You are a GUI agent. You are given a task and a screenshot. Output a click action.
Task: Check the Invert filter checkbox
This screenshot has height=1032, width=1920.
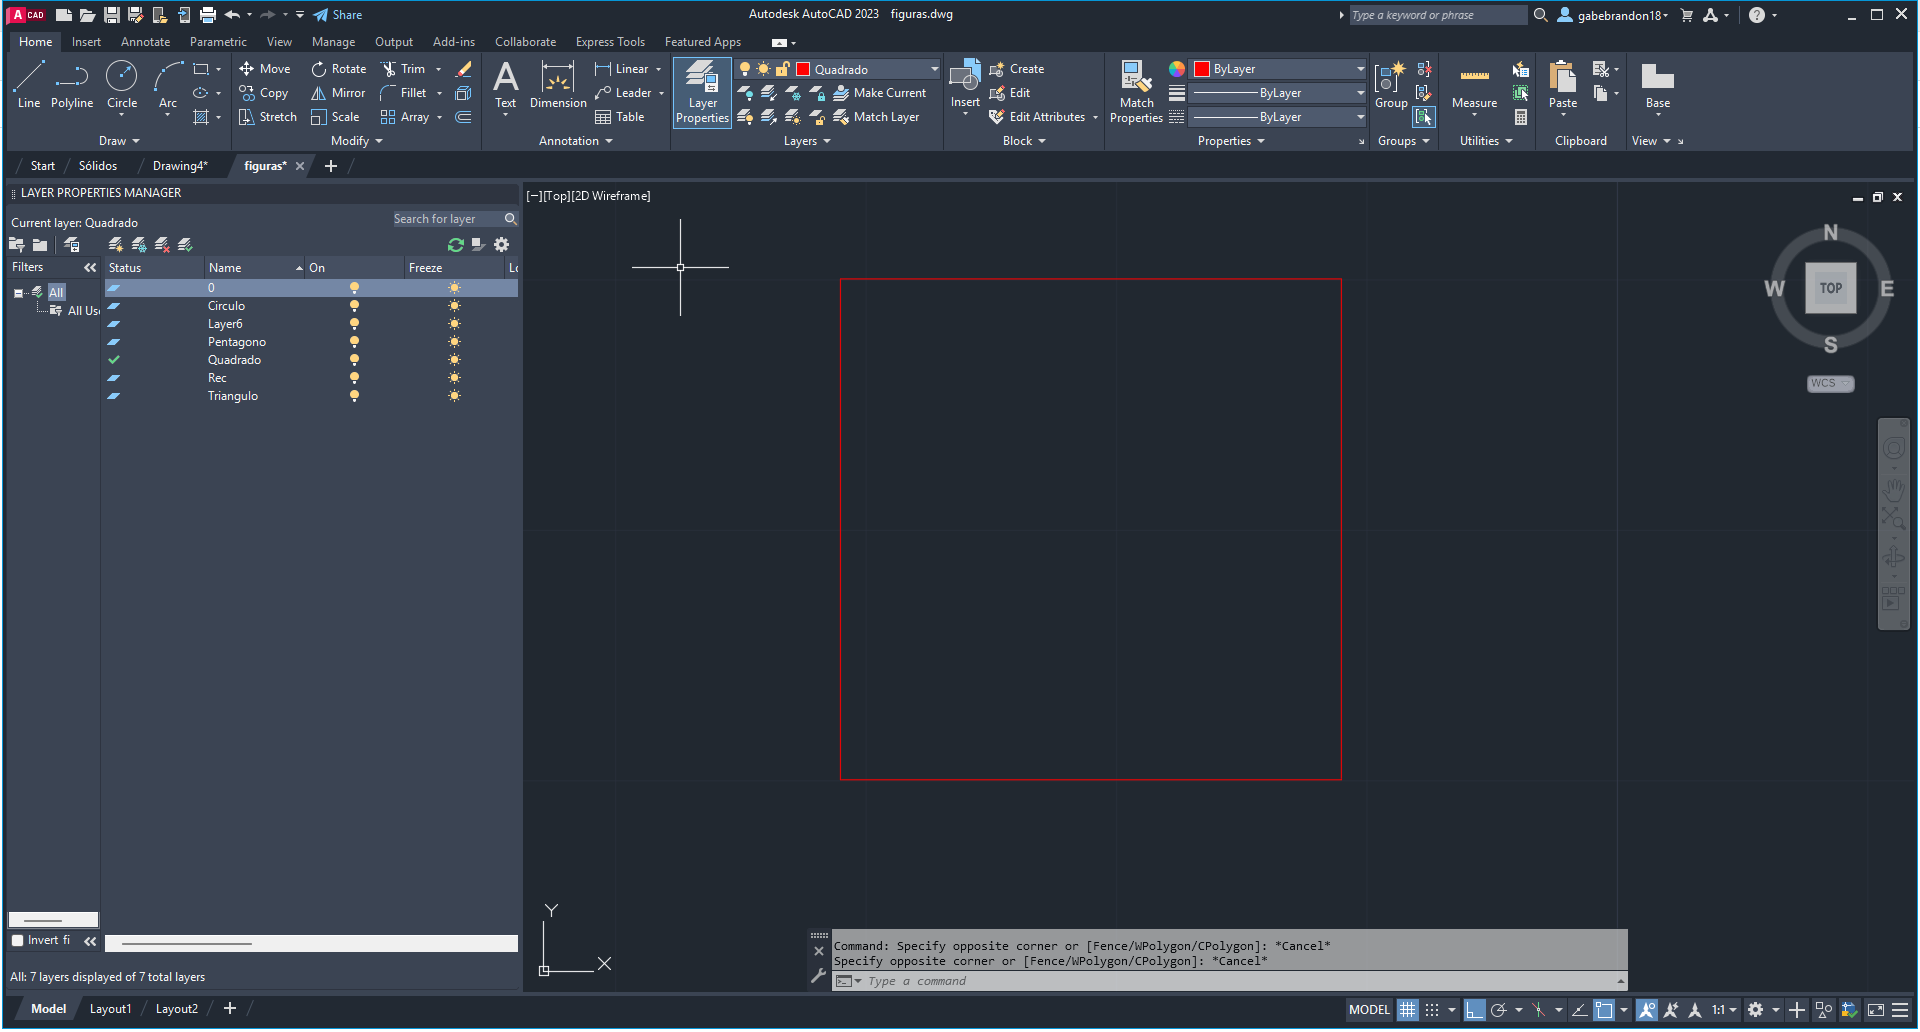click(17, 941)
